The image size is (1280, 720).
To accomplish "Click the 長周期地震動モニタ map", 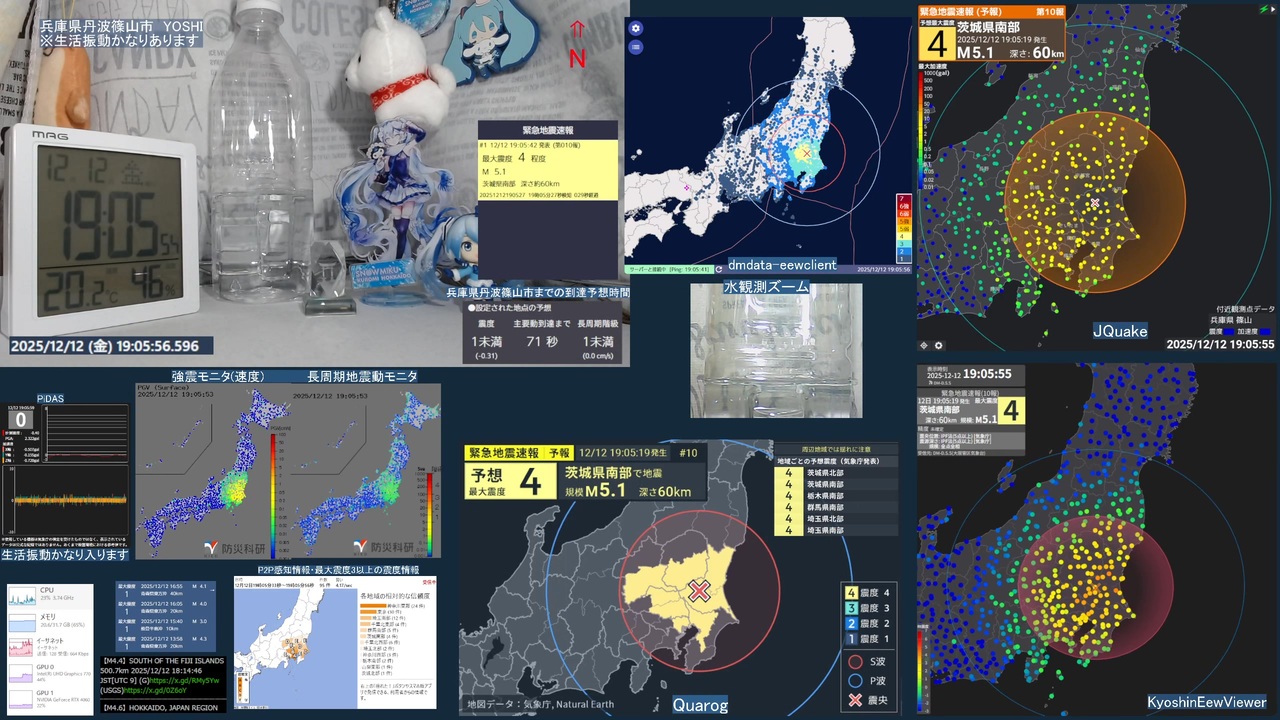I will pyautogui.click(x=364, y=470).
